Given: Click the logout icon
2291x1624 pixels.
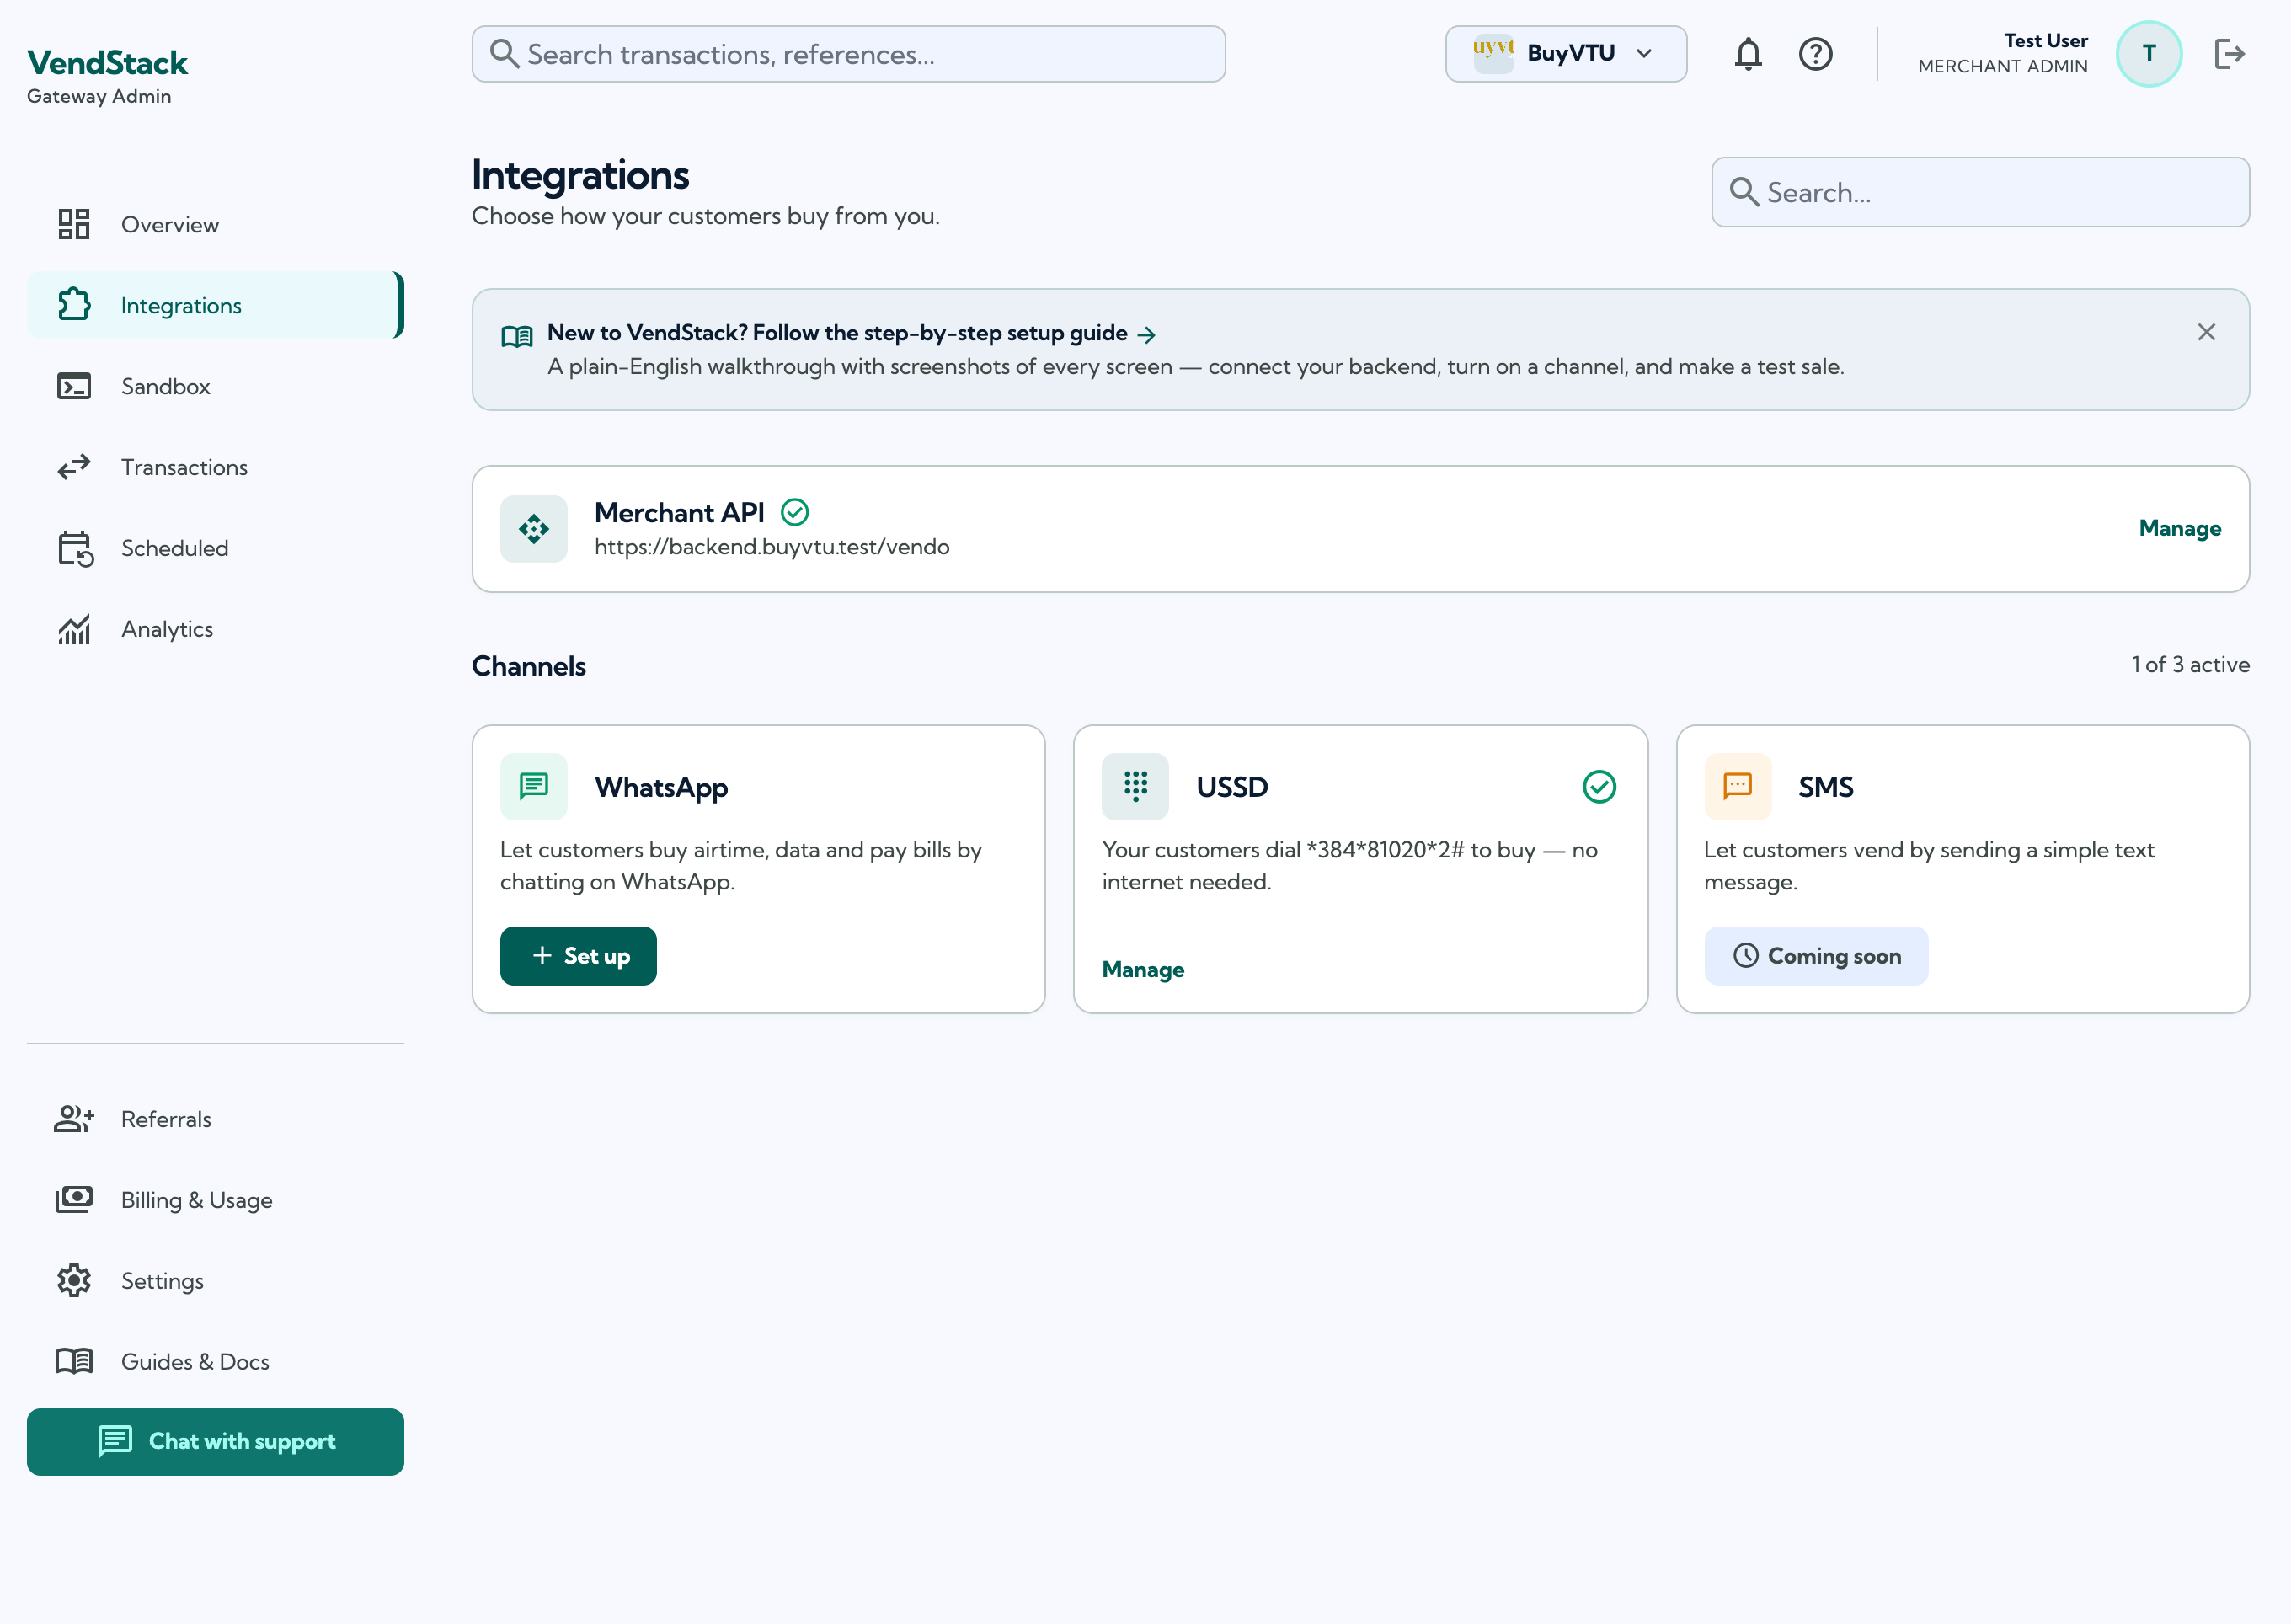Looking at the screenshot, I should click(x=2229, y=54).
